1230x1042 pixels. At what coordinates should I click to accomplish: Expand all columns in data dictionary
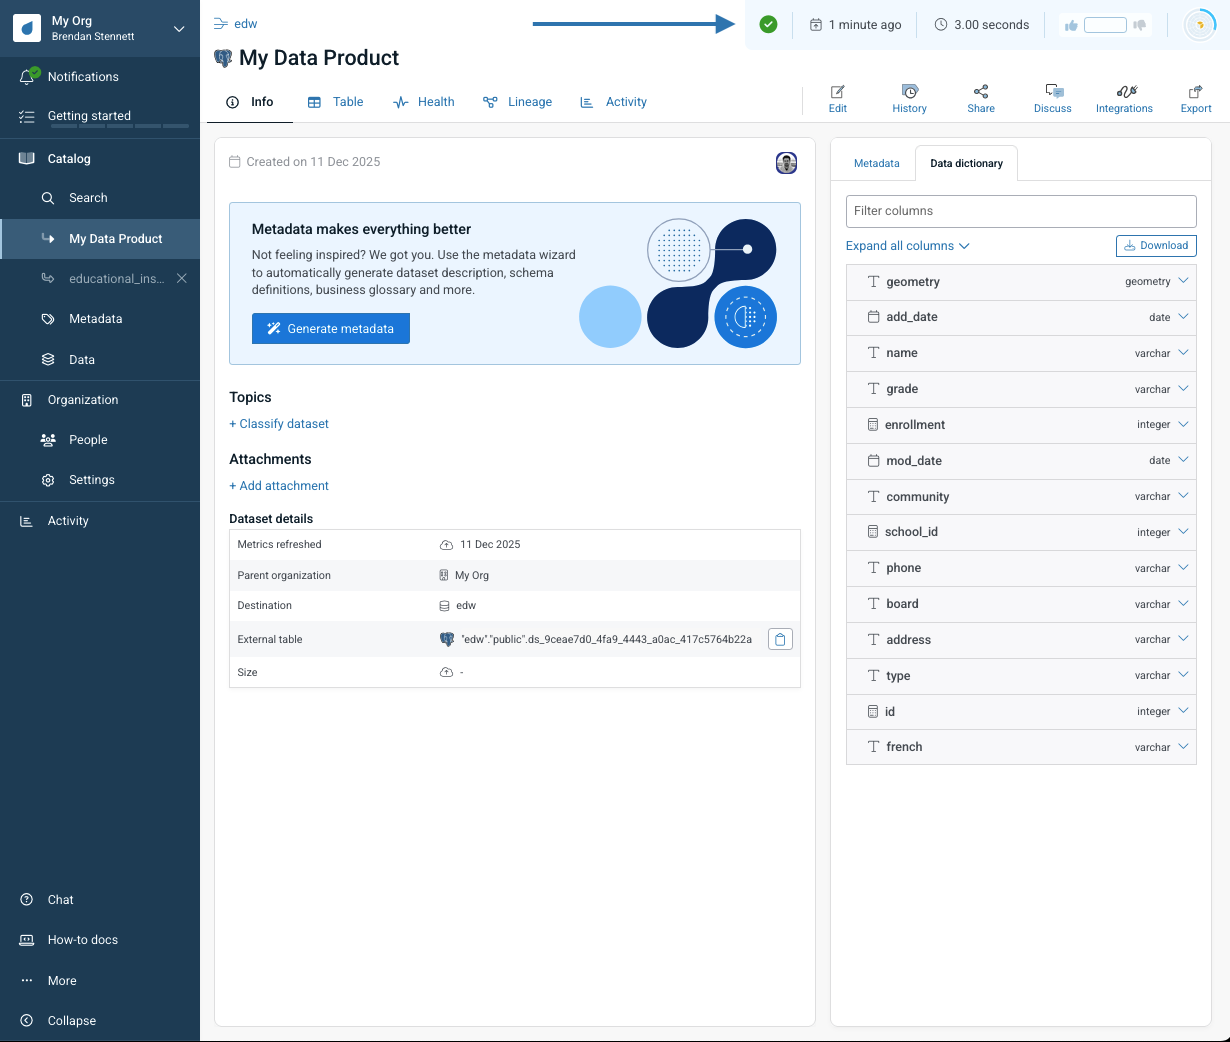(x=907, y=246)
